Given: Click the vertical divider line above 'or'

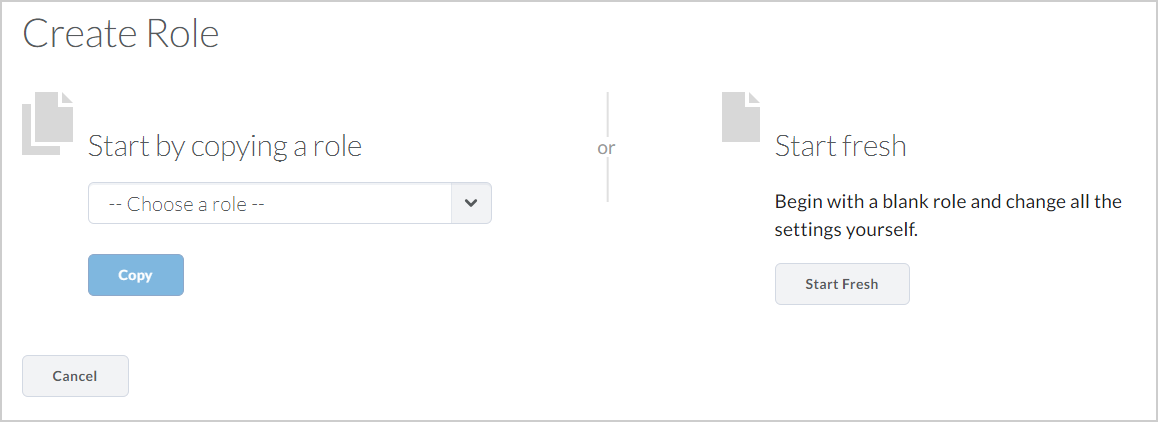Looking at the screenshot, I should 607,114.
